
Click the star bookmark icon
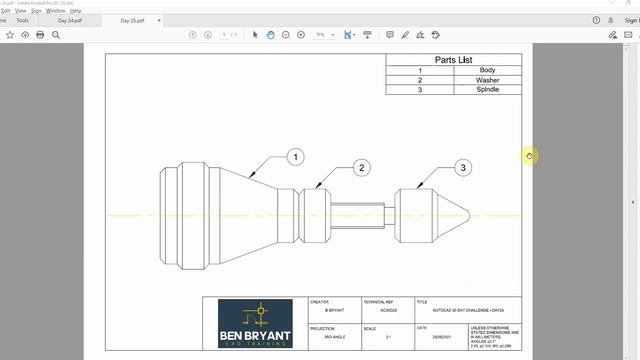point(10,35)
